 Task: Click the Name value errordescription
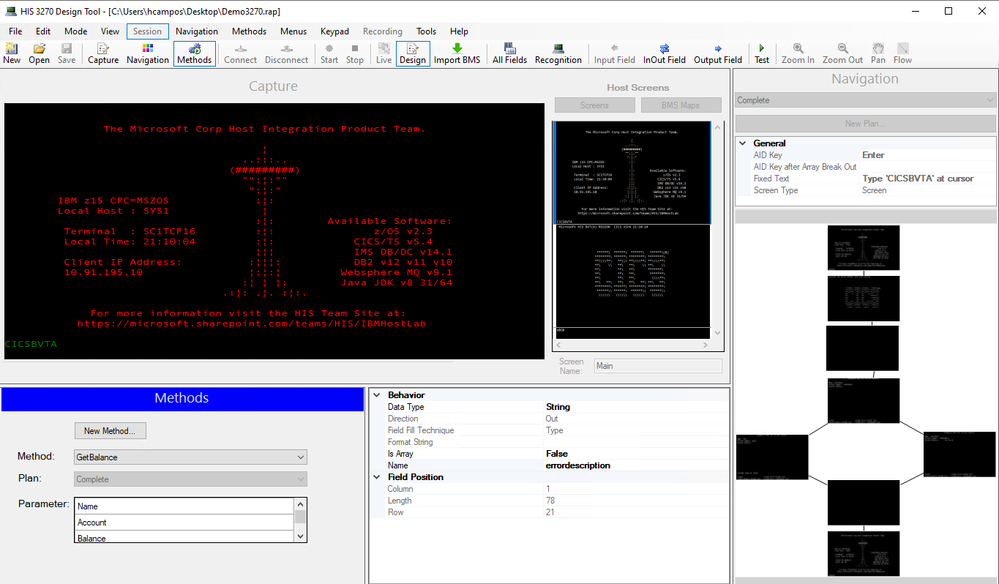pyautogui.click(x=578, y=466)
